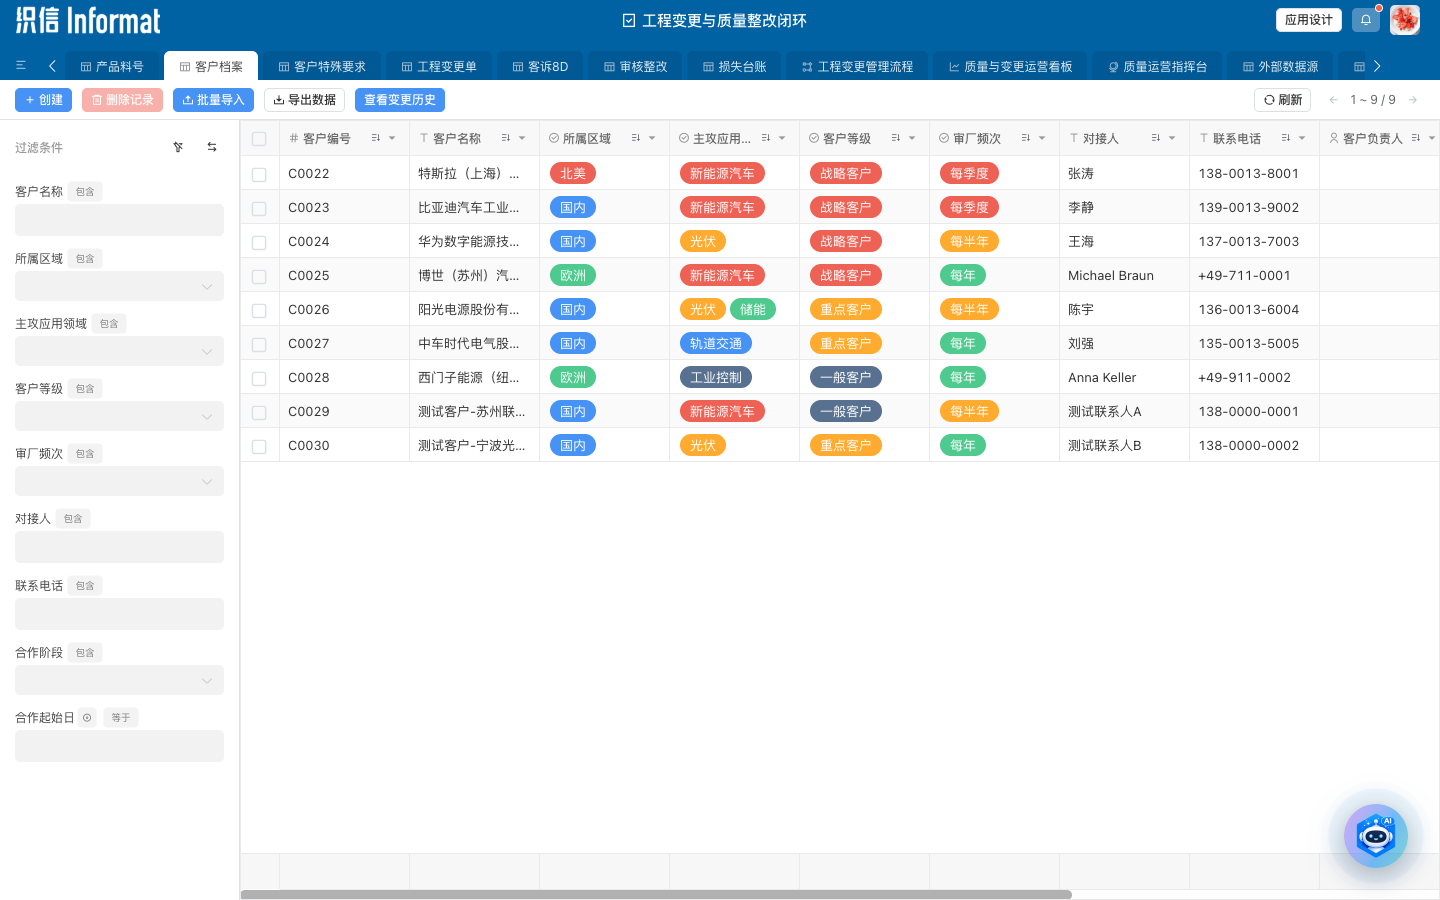The height and width of the screenshot is (900, 1440).
Task: Click the 客户名称 filter input field
Action: [x=119, y=220]
